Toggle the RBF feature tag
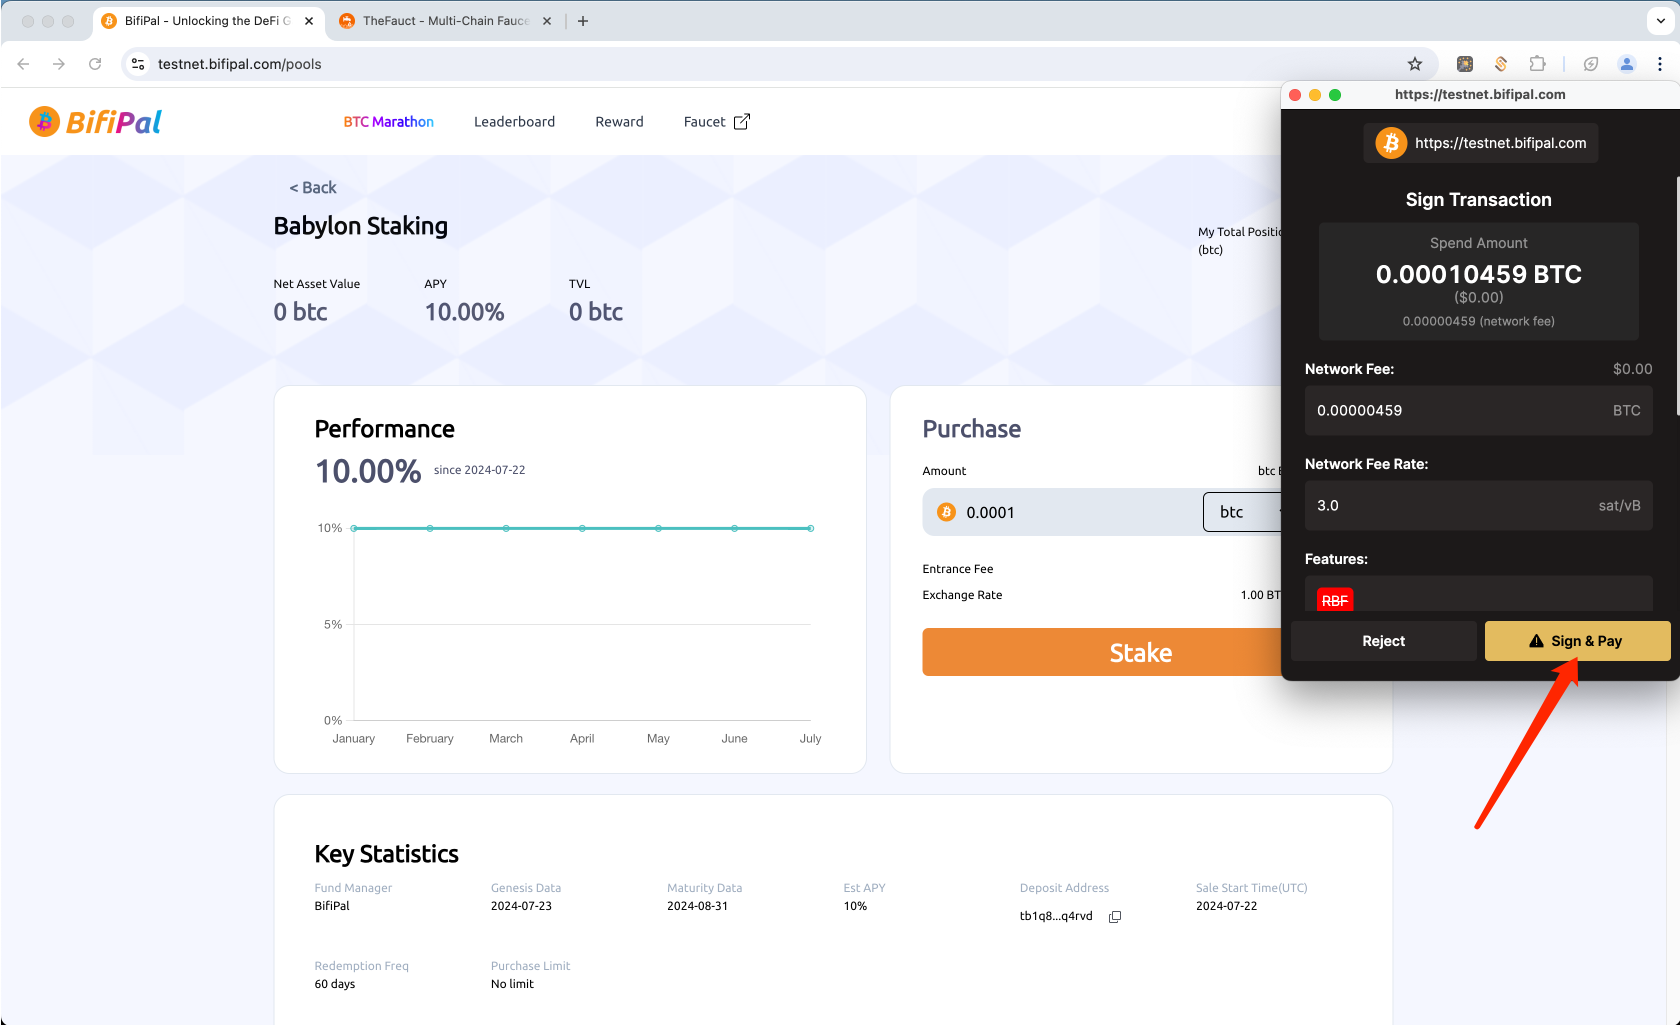 (1334, 600)
